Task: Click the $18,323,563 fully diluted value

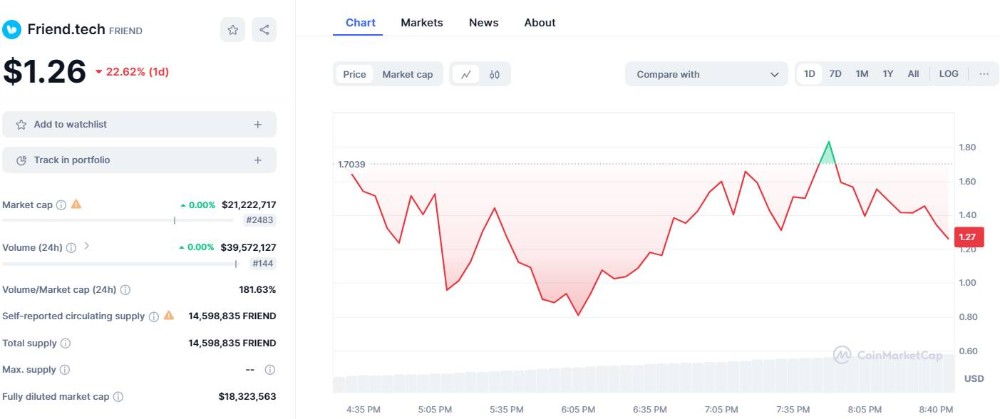Action: coord(247,396)
